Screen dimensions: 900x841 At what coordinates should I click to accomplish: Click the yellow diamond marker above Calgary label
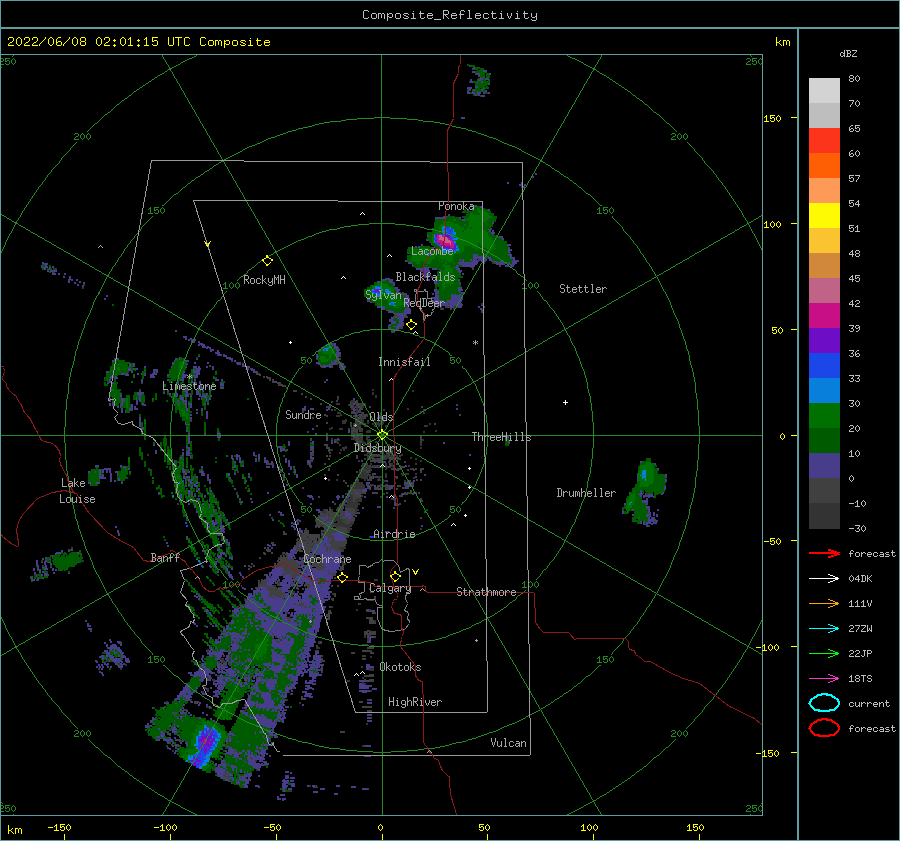pos(395,576)
